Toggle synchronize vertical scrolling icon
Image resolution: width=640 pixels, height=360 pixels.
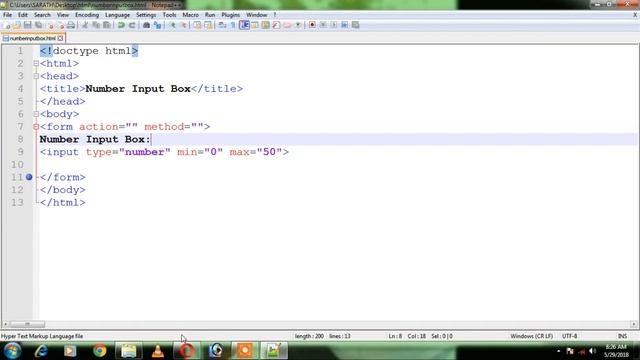(x=198, y=25)
